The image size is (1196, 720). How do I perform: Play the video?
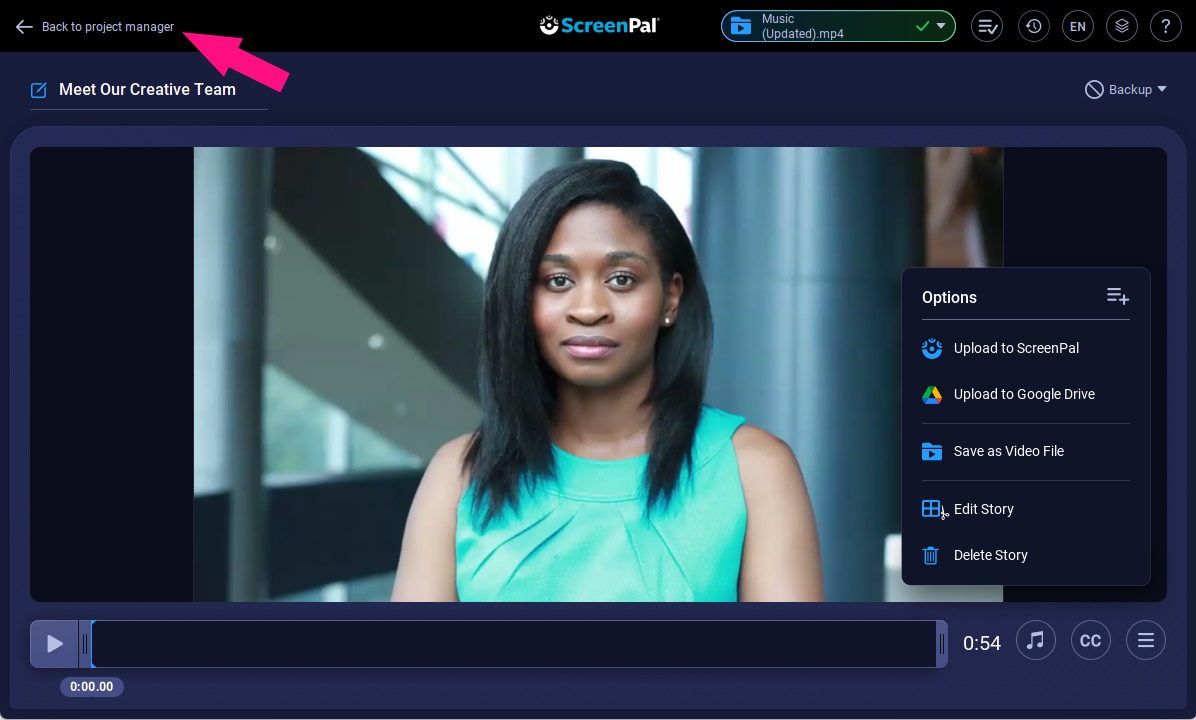[54, 644]
